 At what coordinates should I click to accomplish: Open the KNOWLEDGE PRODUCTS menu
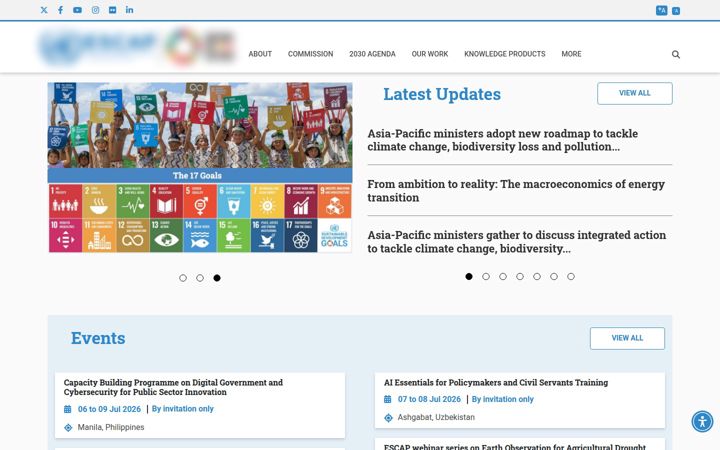(505, 54)
